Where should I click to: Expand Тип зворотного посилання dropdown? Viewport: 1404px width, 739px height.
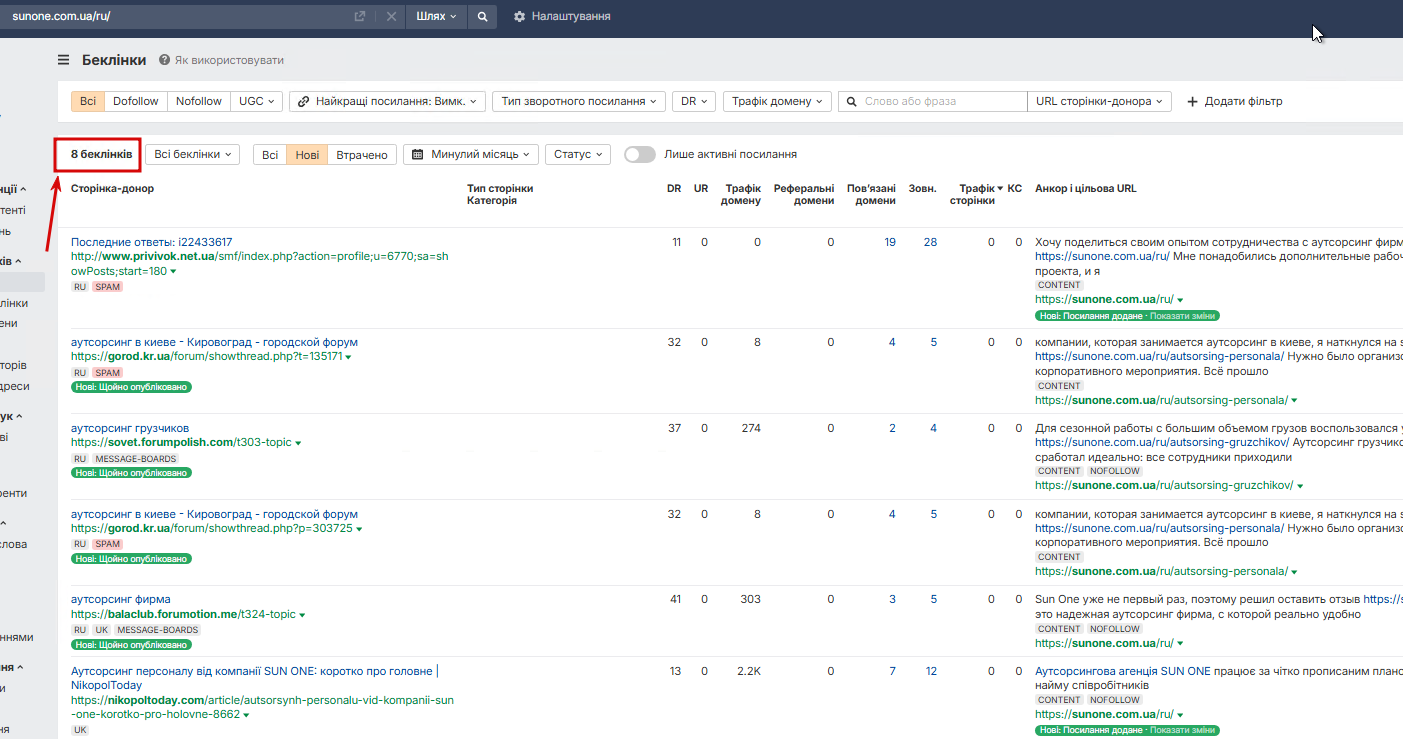coord(579,101)
